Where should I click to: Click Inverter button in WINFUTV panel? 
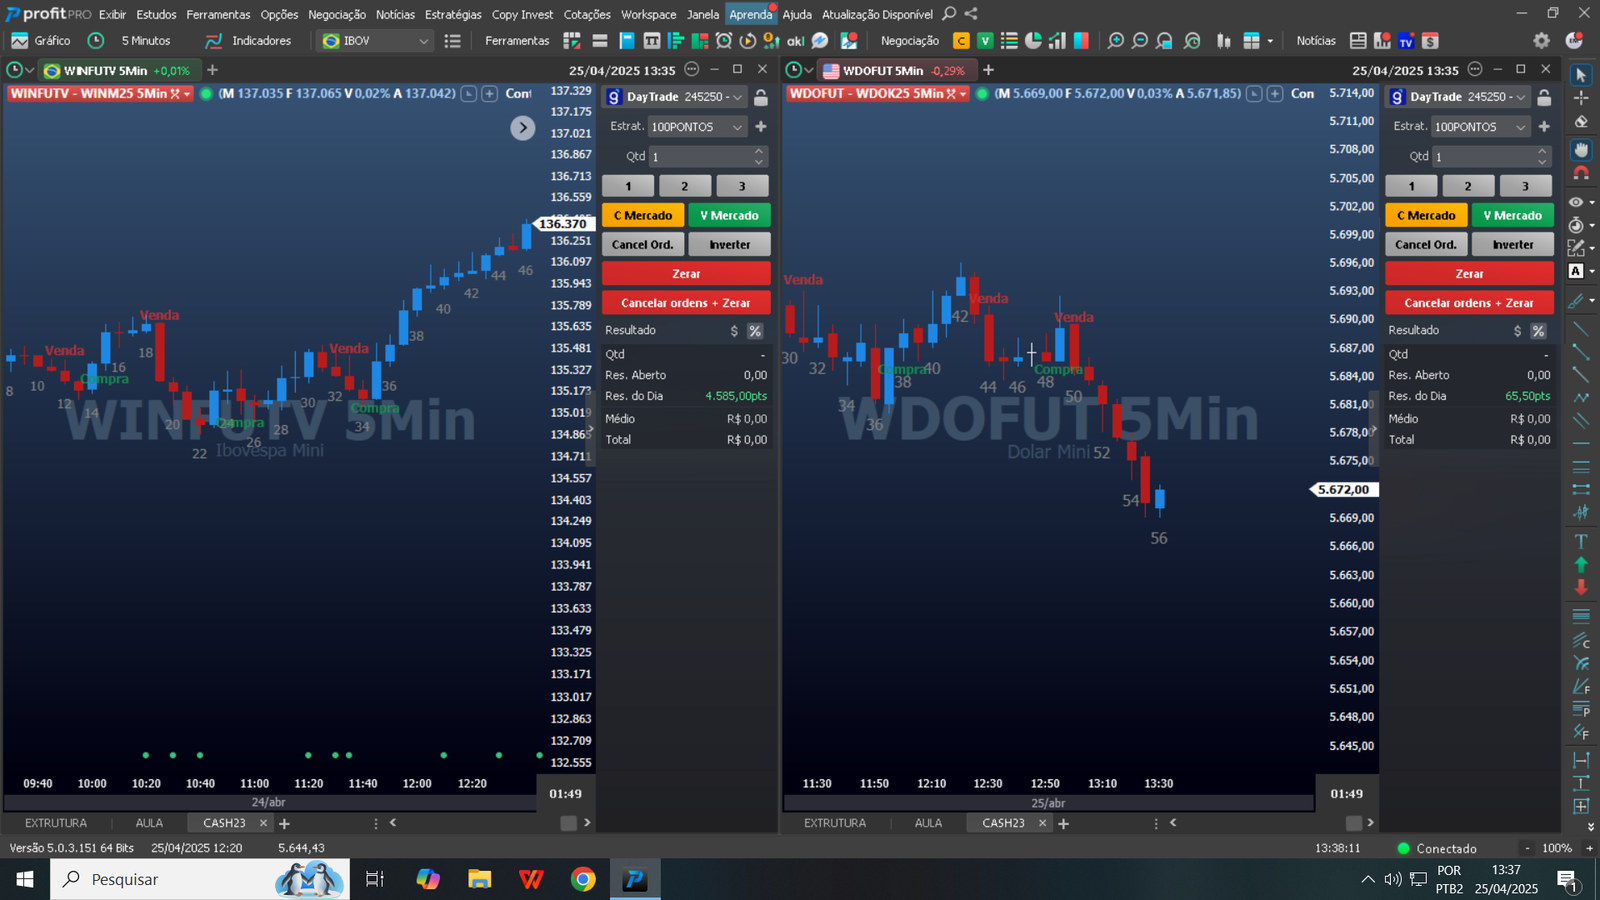point(729,244)
